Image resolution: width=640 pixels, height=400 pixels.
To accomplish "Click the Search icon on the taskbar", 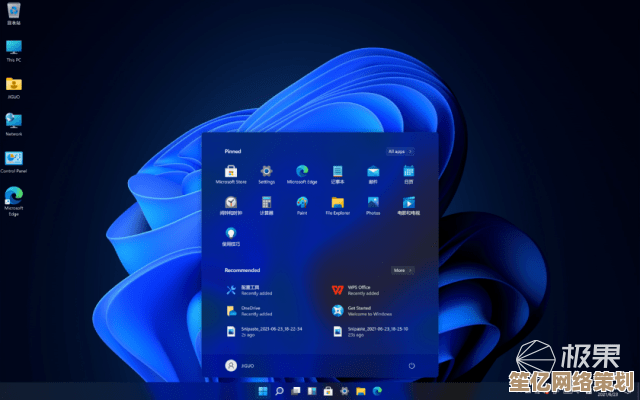I will click(x=280, y=391).
